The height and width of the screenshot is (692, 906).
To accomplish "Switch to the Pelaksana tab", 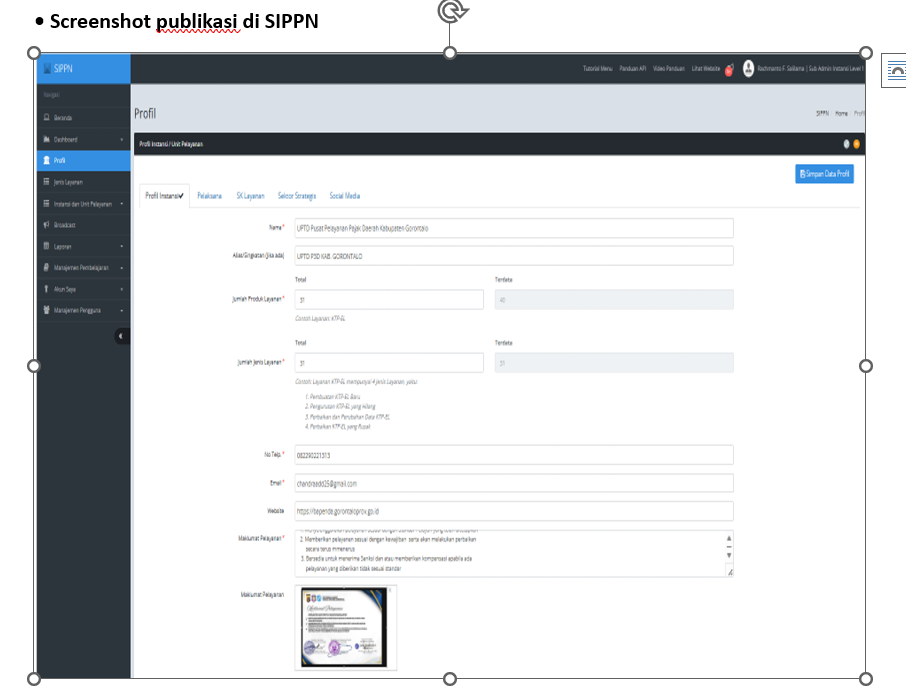I will (209, 196).
